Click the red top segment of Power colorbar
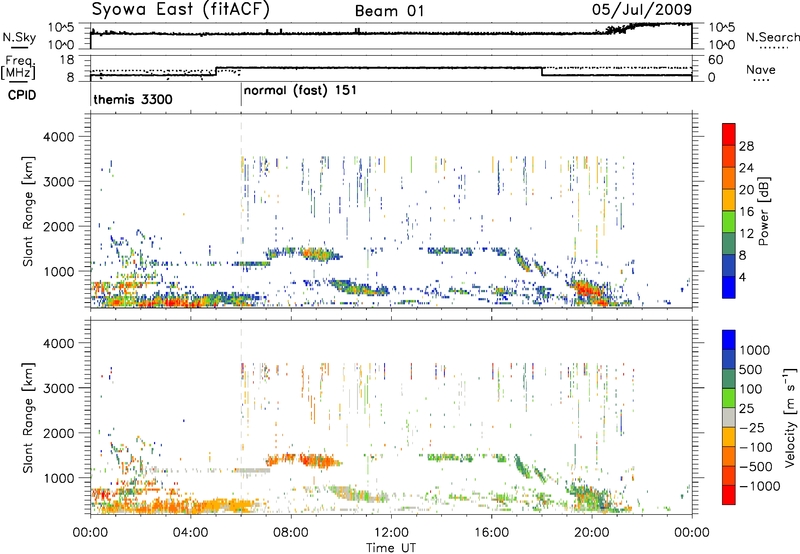The image size is (800, 554). 729,134
